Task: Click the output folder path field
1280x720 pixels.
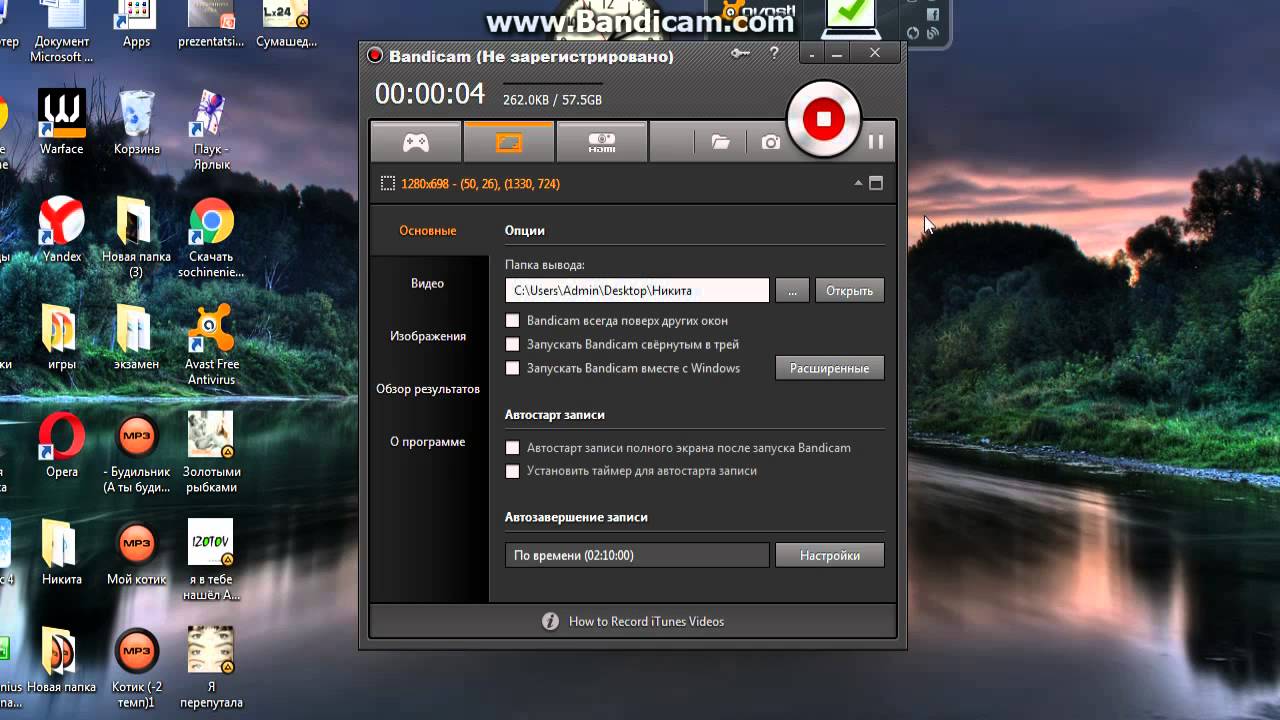Action: pos(637,290)
